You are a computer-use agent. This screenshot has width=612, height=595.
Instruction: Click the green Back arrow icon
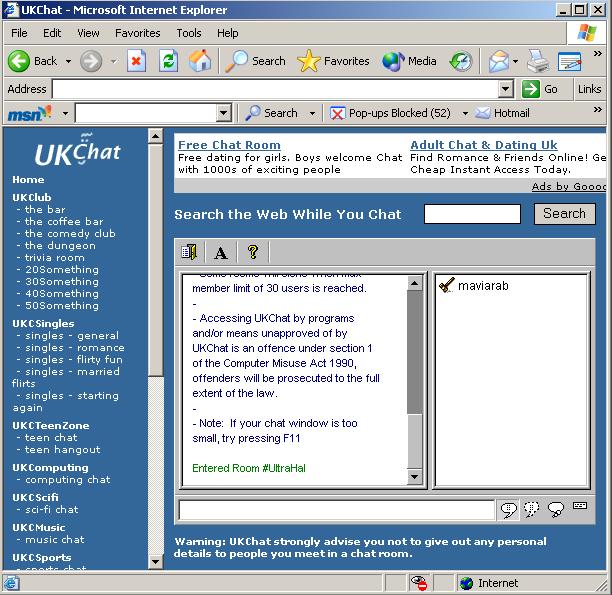pyautogui.click(x=18, y=61)
